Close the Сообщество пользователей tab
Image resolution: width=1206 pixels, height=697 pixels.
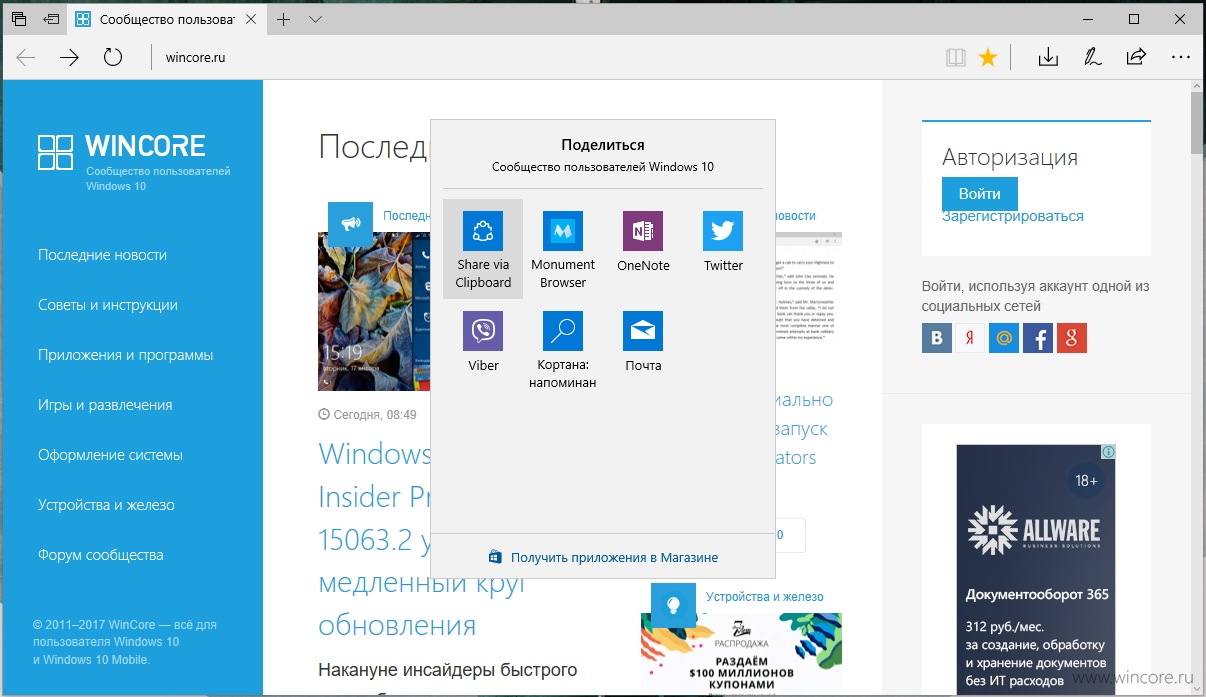[x=250, y=19]
